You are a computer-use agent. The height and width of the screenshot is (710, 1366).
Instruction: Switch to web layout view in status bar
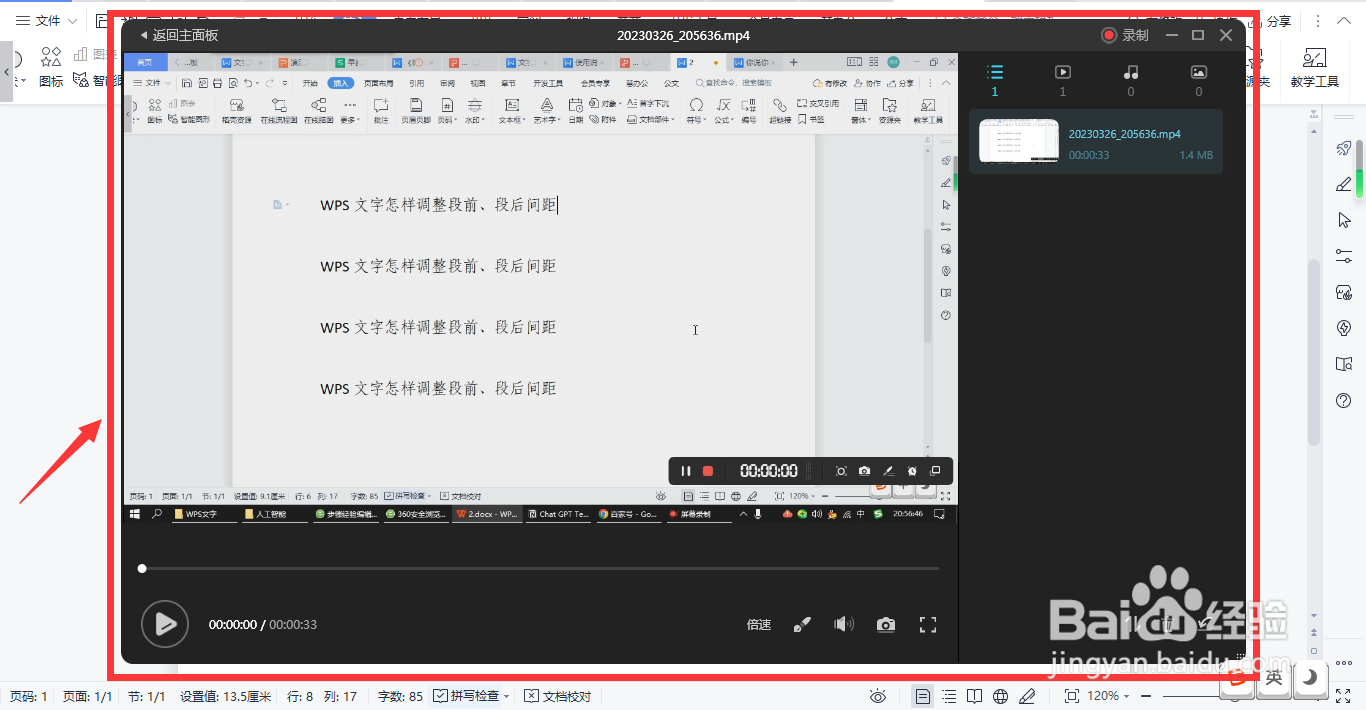(1001, 696)
